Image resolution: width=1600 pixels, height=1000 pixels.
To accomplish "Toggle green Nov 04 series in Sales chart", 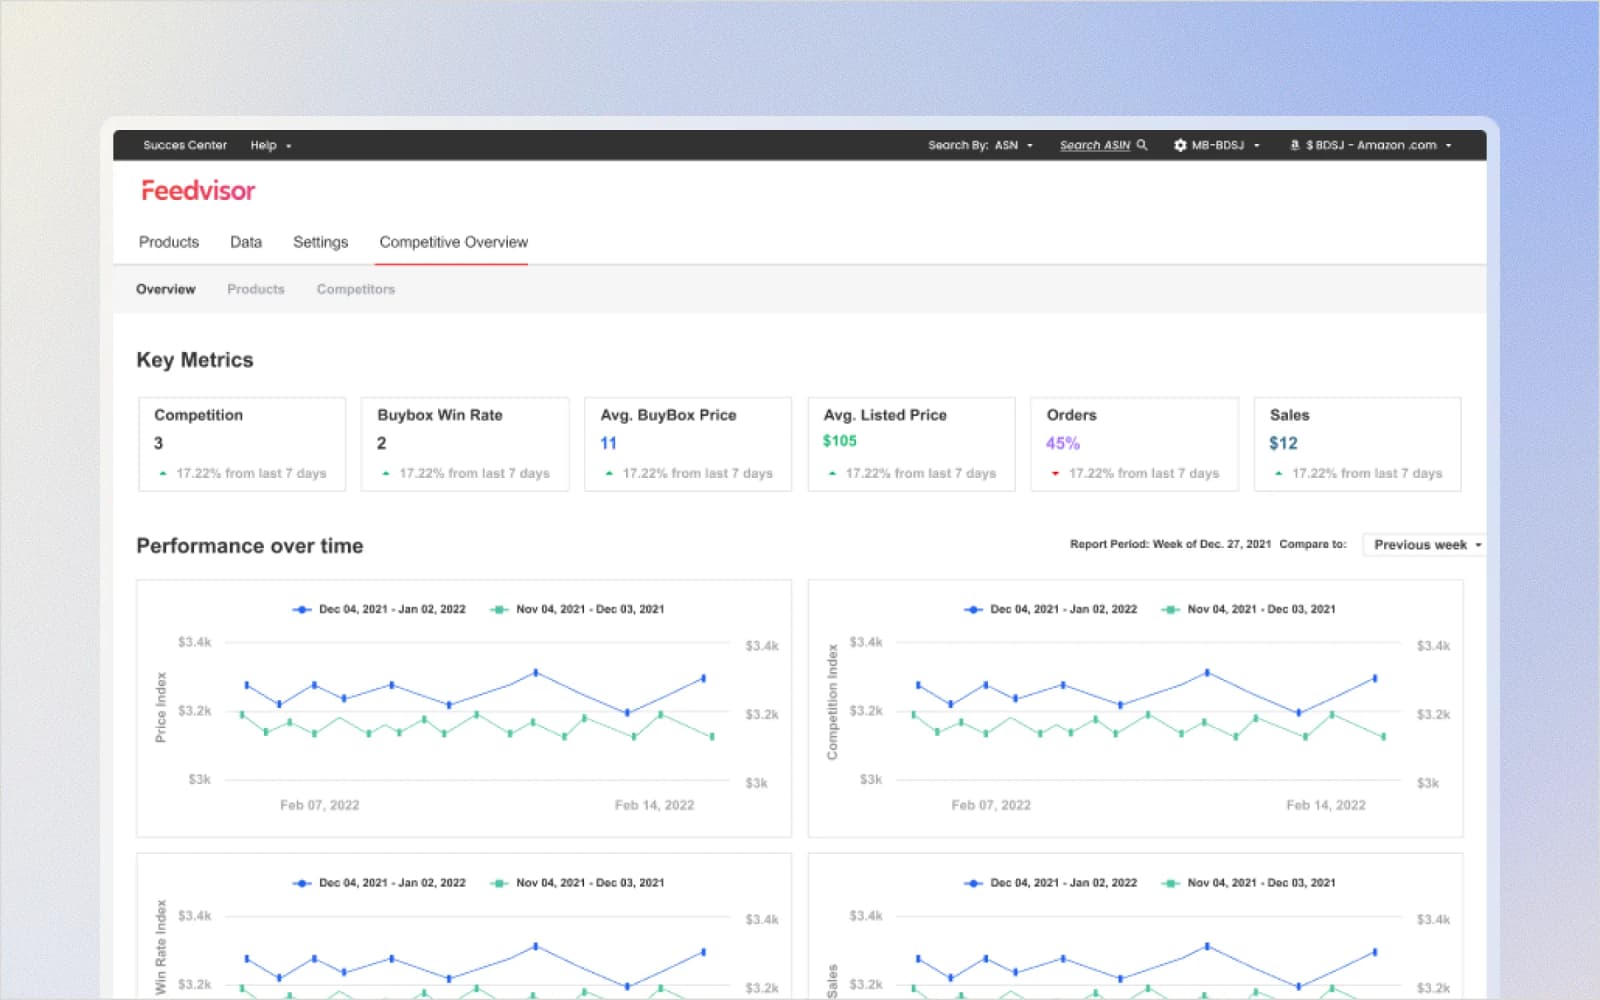I will (x=1248, y=883).
